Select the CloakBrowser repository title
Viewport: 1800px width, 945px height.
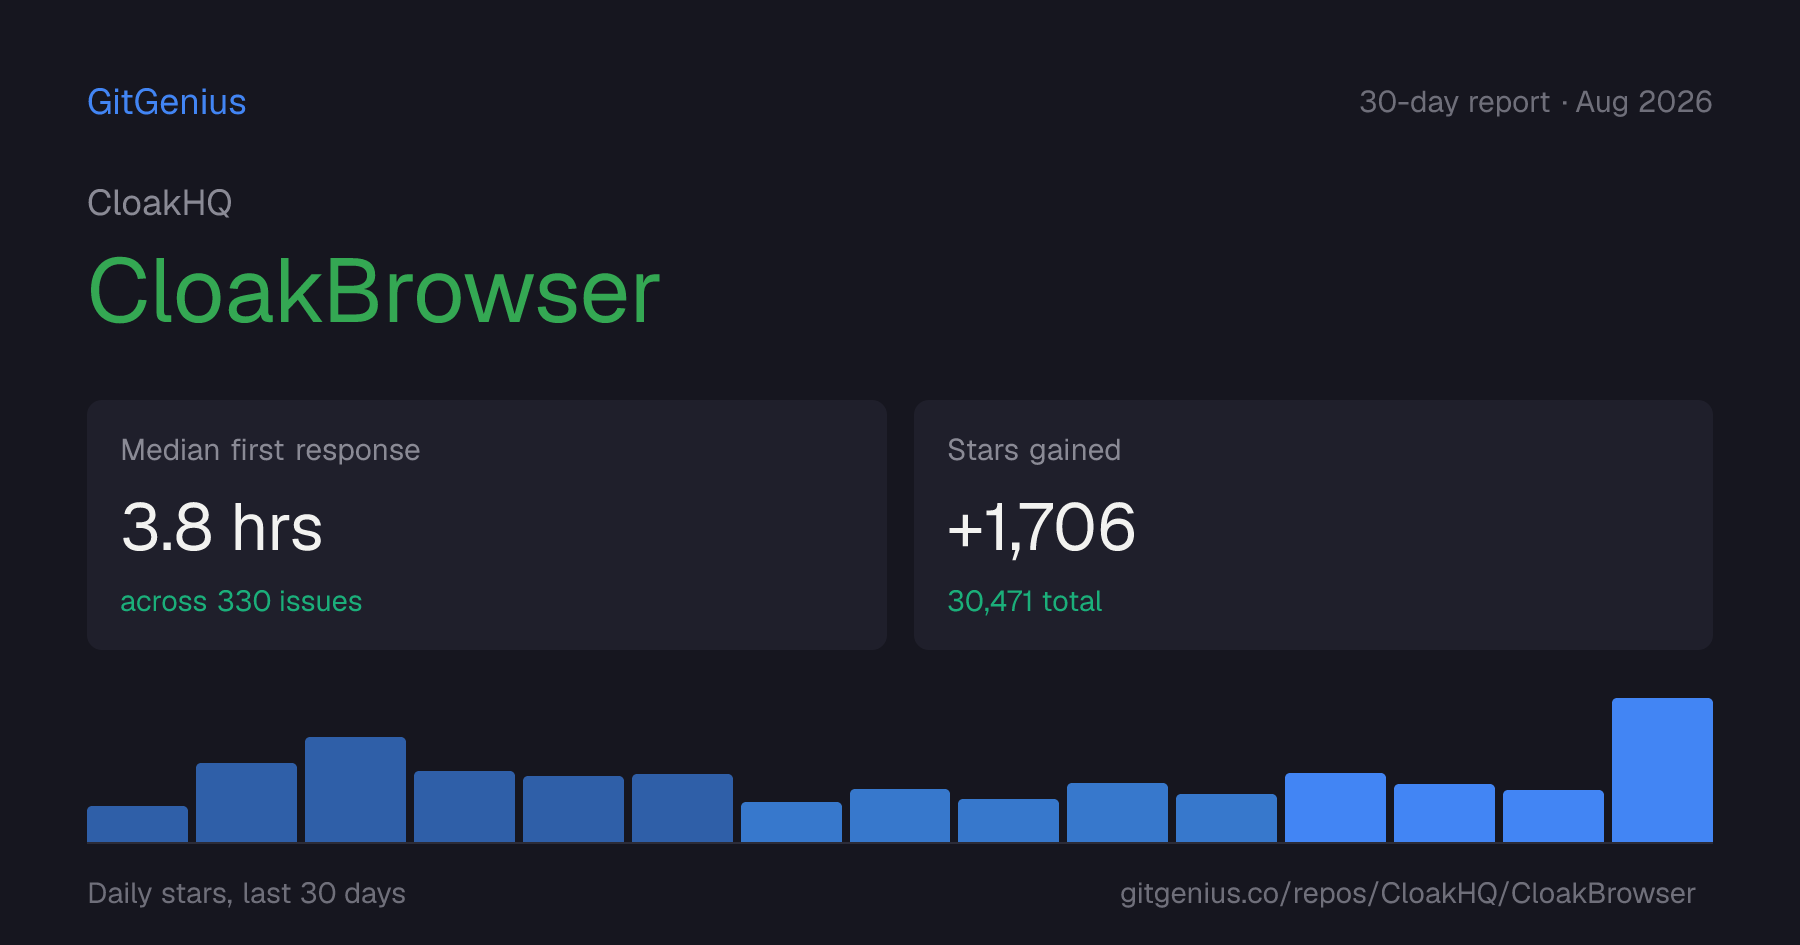(374, 291)
